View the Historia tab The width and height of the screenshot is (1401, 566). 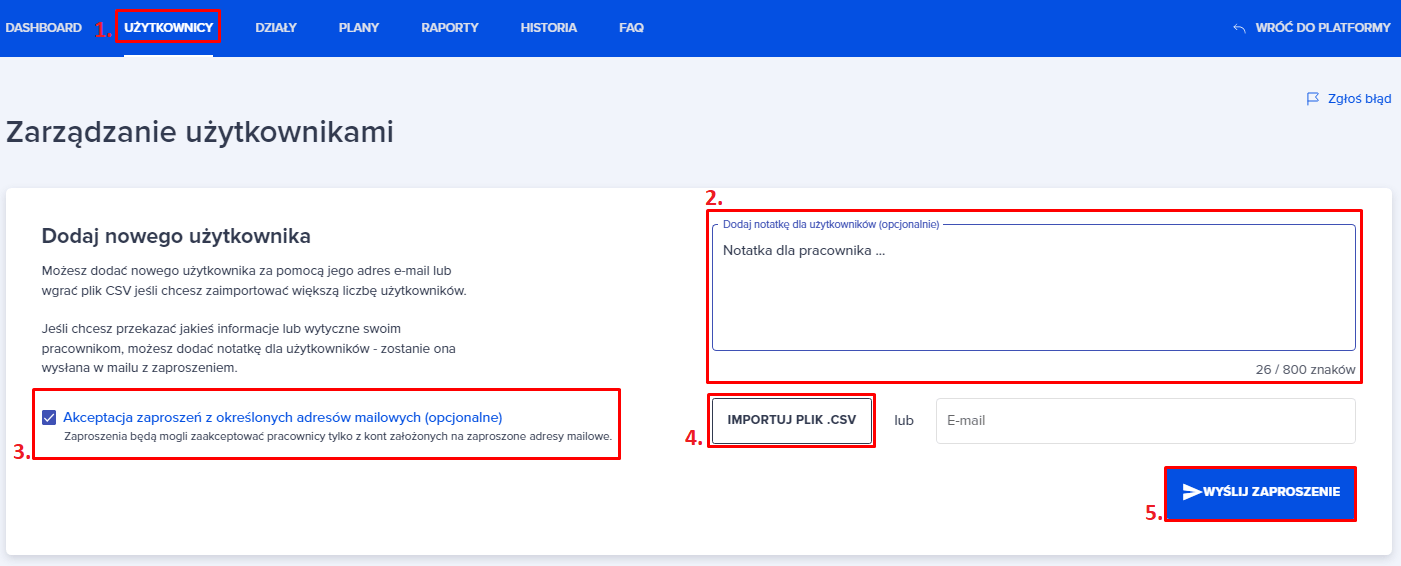(x=548, y=28)
